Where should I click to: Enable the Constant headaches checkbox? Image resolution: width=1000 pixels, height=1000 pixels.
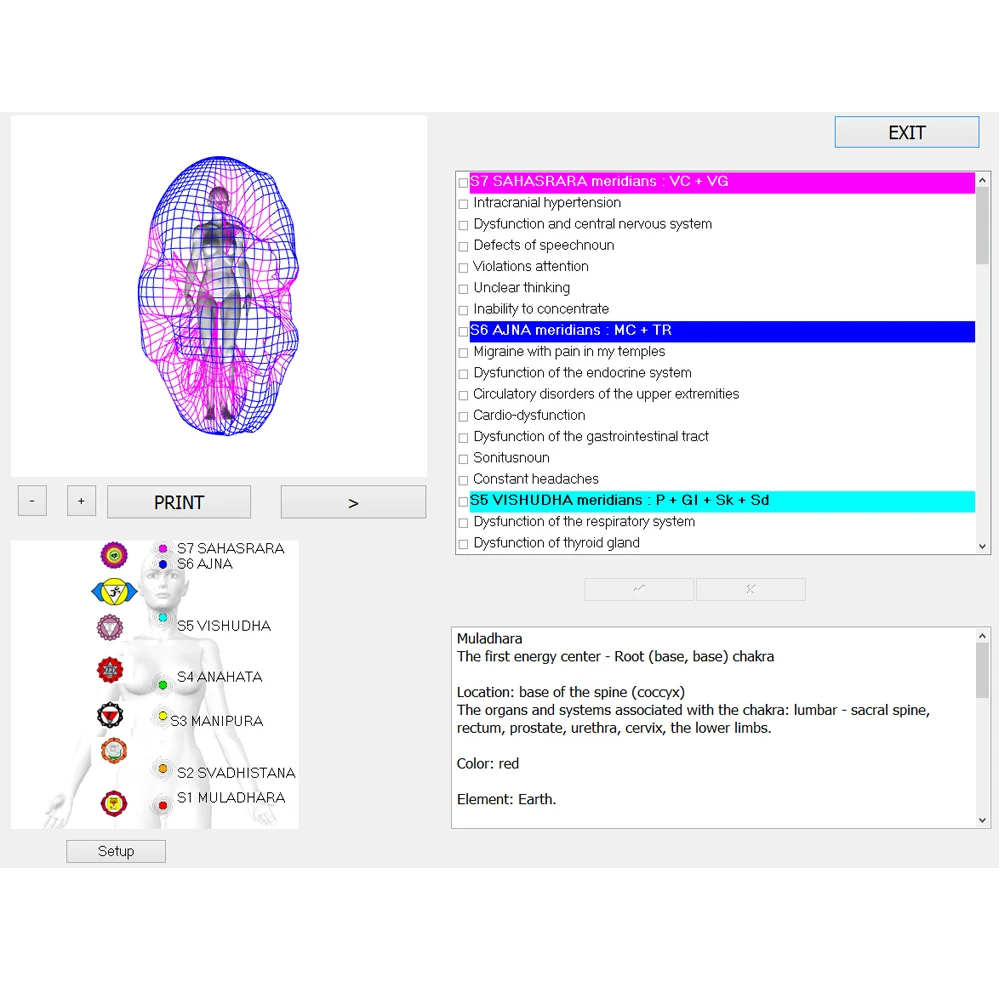pos(463,479)
